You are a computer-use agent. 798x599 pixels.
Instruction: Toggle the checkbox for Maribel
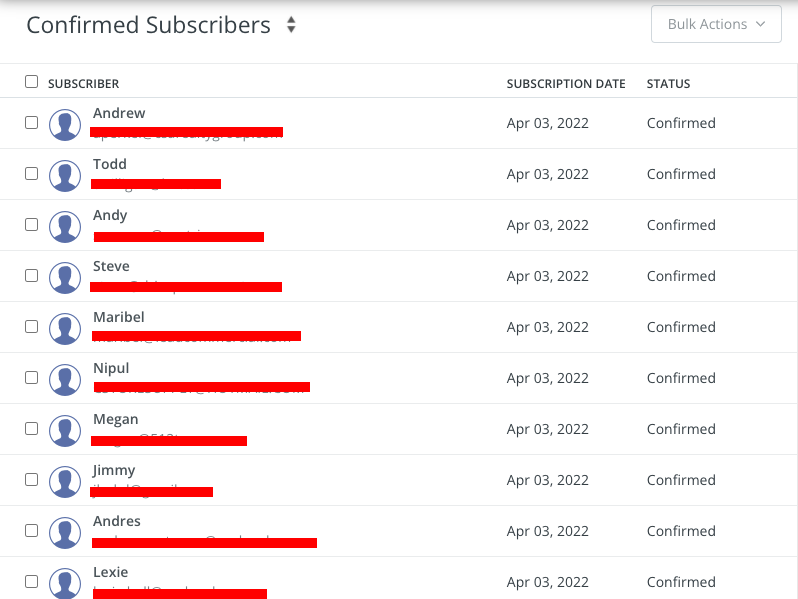click(31, 326)
